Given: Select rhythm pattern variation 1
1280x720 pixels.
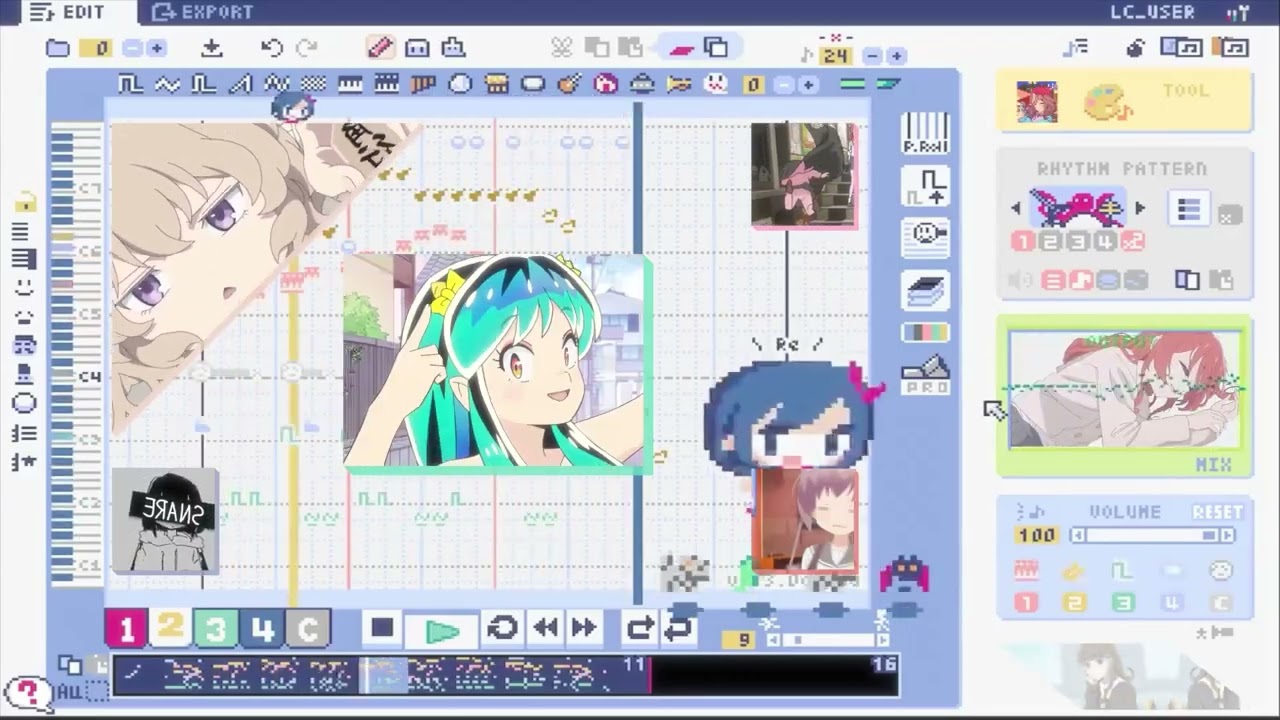Looking at the screenshot, I should pyautogui.click(x=1021, y=241).
